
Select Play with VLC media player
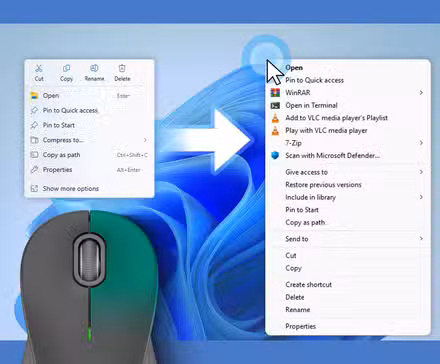pyautogui.click(x=326, y=130)
